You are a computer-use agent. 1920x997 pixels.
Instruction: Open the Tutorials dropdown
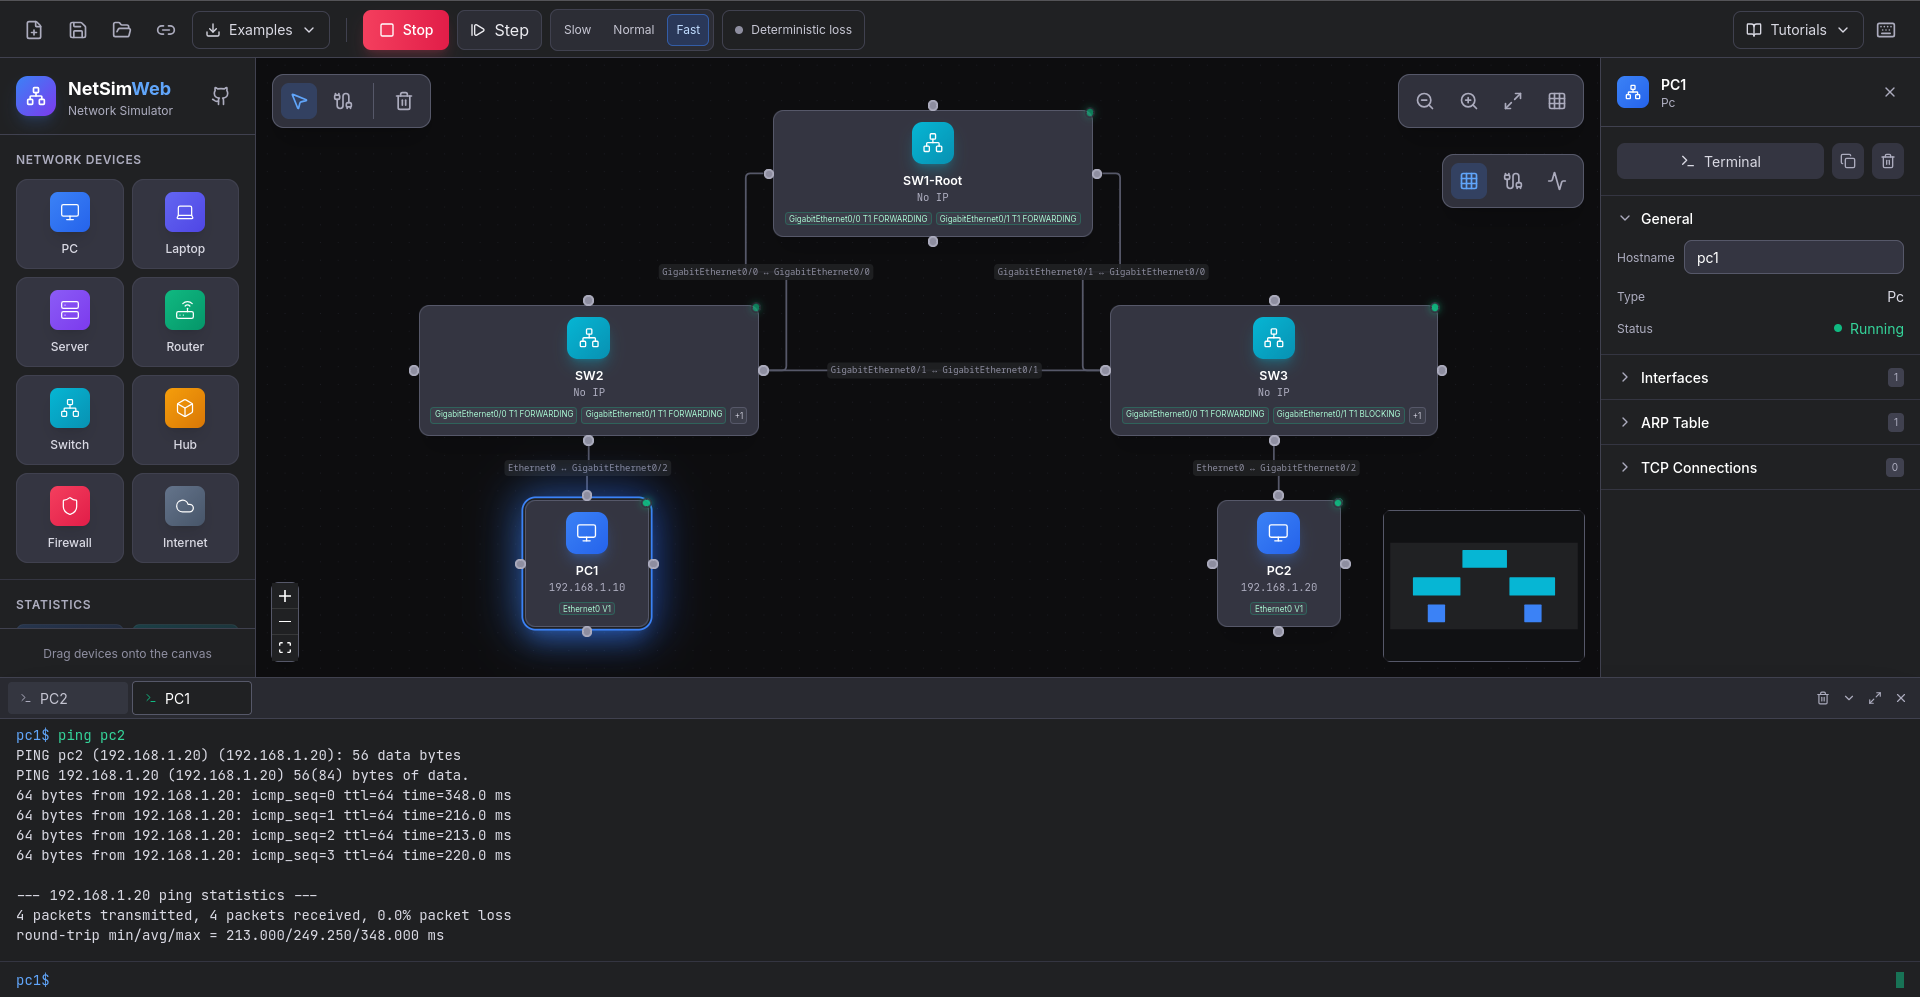pyautogui.click(x=1798, y=30)
